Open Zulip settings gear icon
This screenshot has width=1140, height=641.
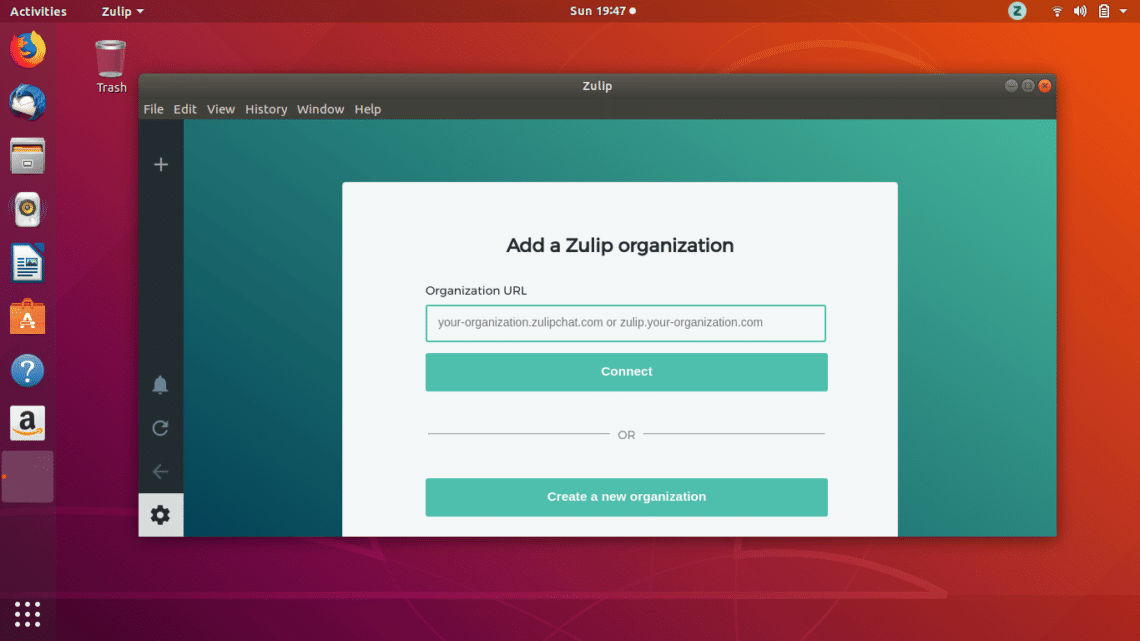(160, 515)
